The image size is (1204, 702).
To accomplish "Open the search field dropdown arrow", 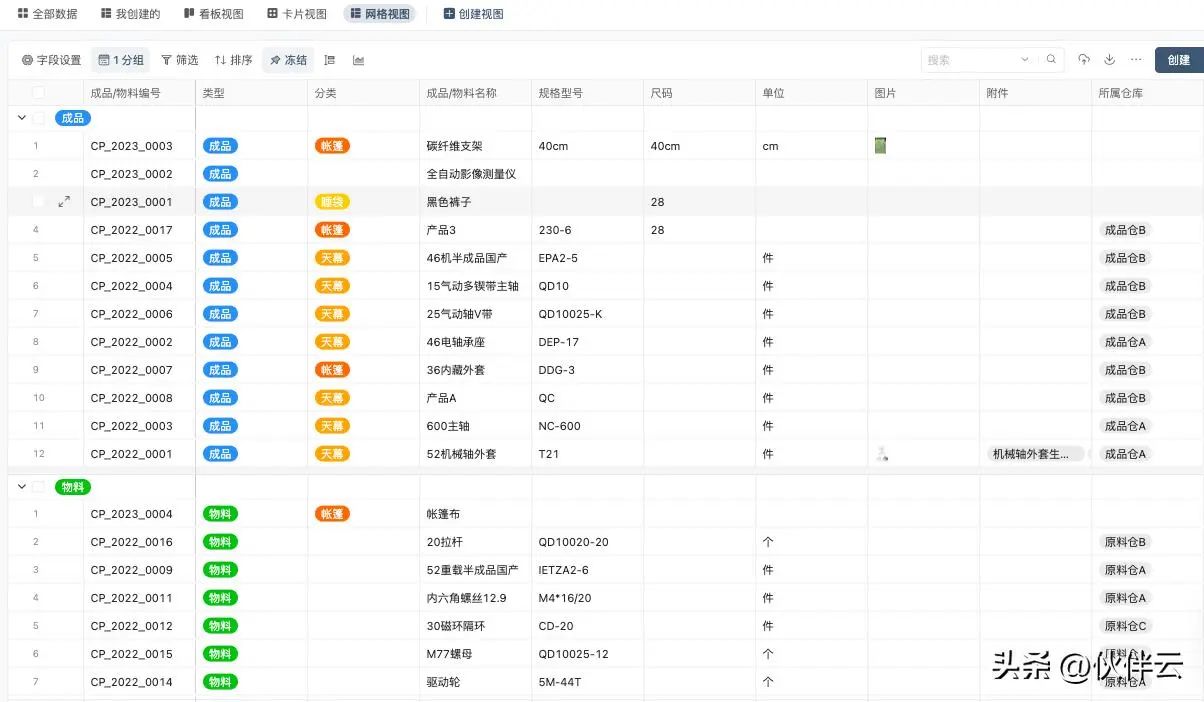I will pos(1024,60).
